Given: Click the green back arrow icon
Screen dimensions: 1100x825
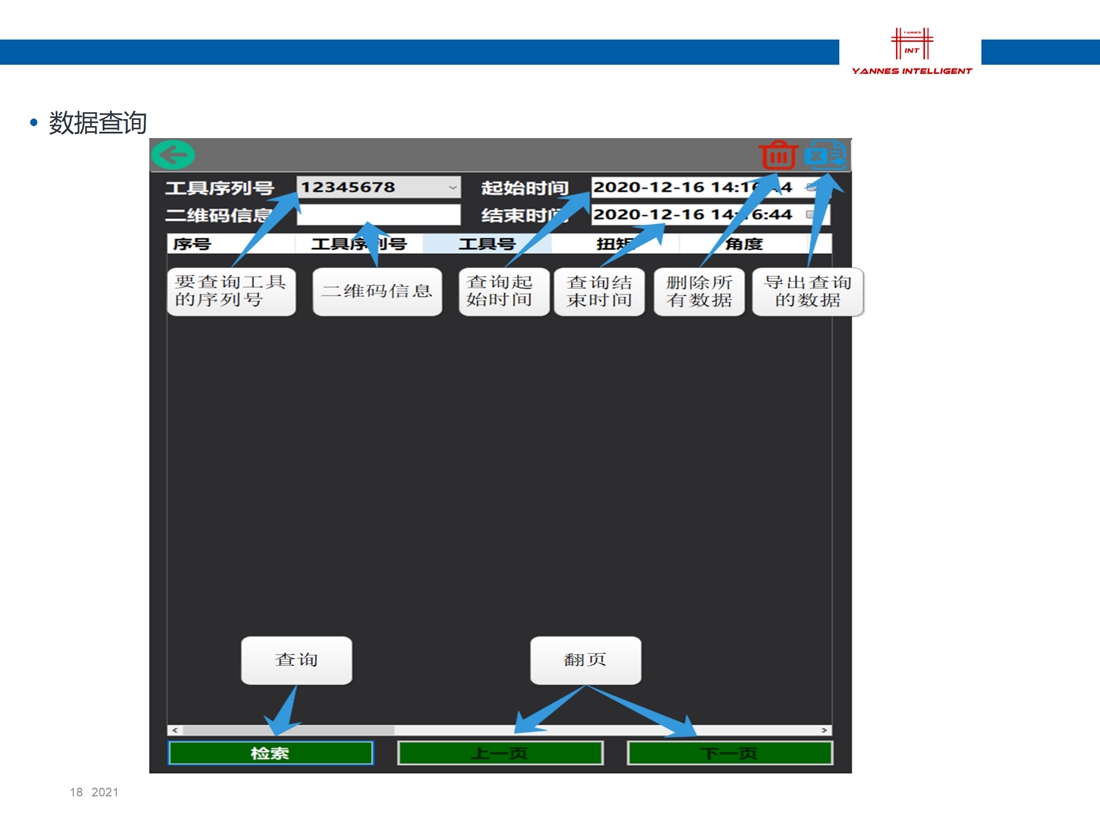Looking at the screenshot, I should click(173, 155).
